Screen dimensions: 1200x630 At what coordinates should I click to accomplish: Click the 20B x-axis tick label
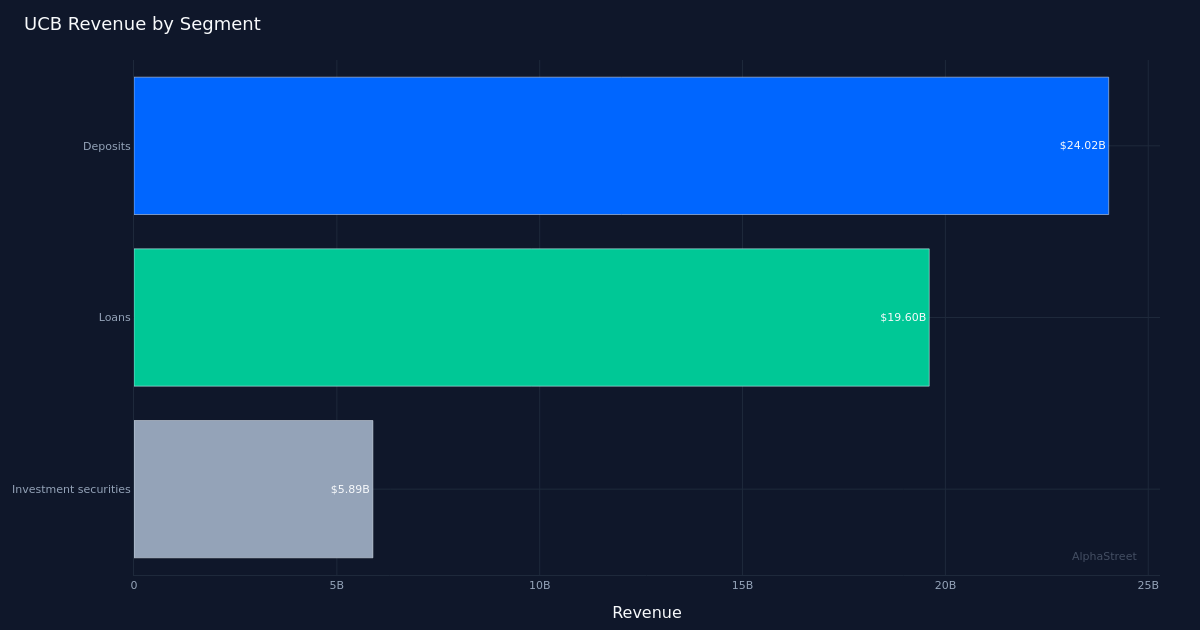[945, 586]
